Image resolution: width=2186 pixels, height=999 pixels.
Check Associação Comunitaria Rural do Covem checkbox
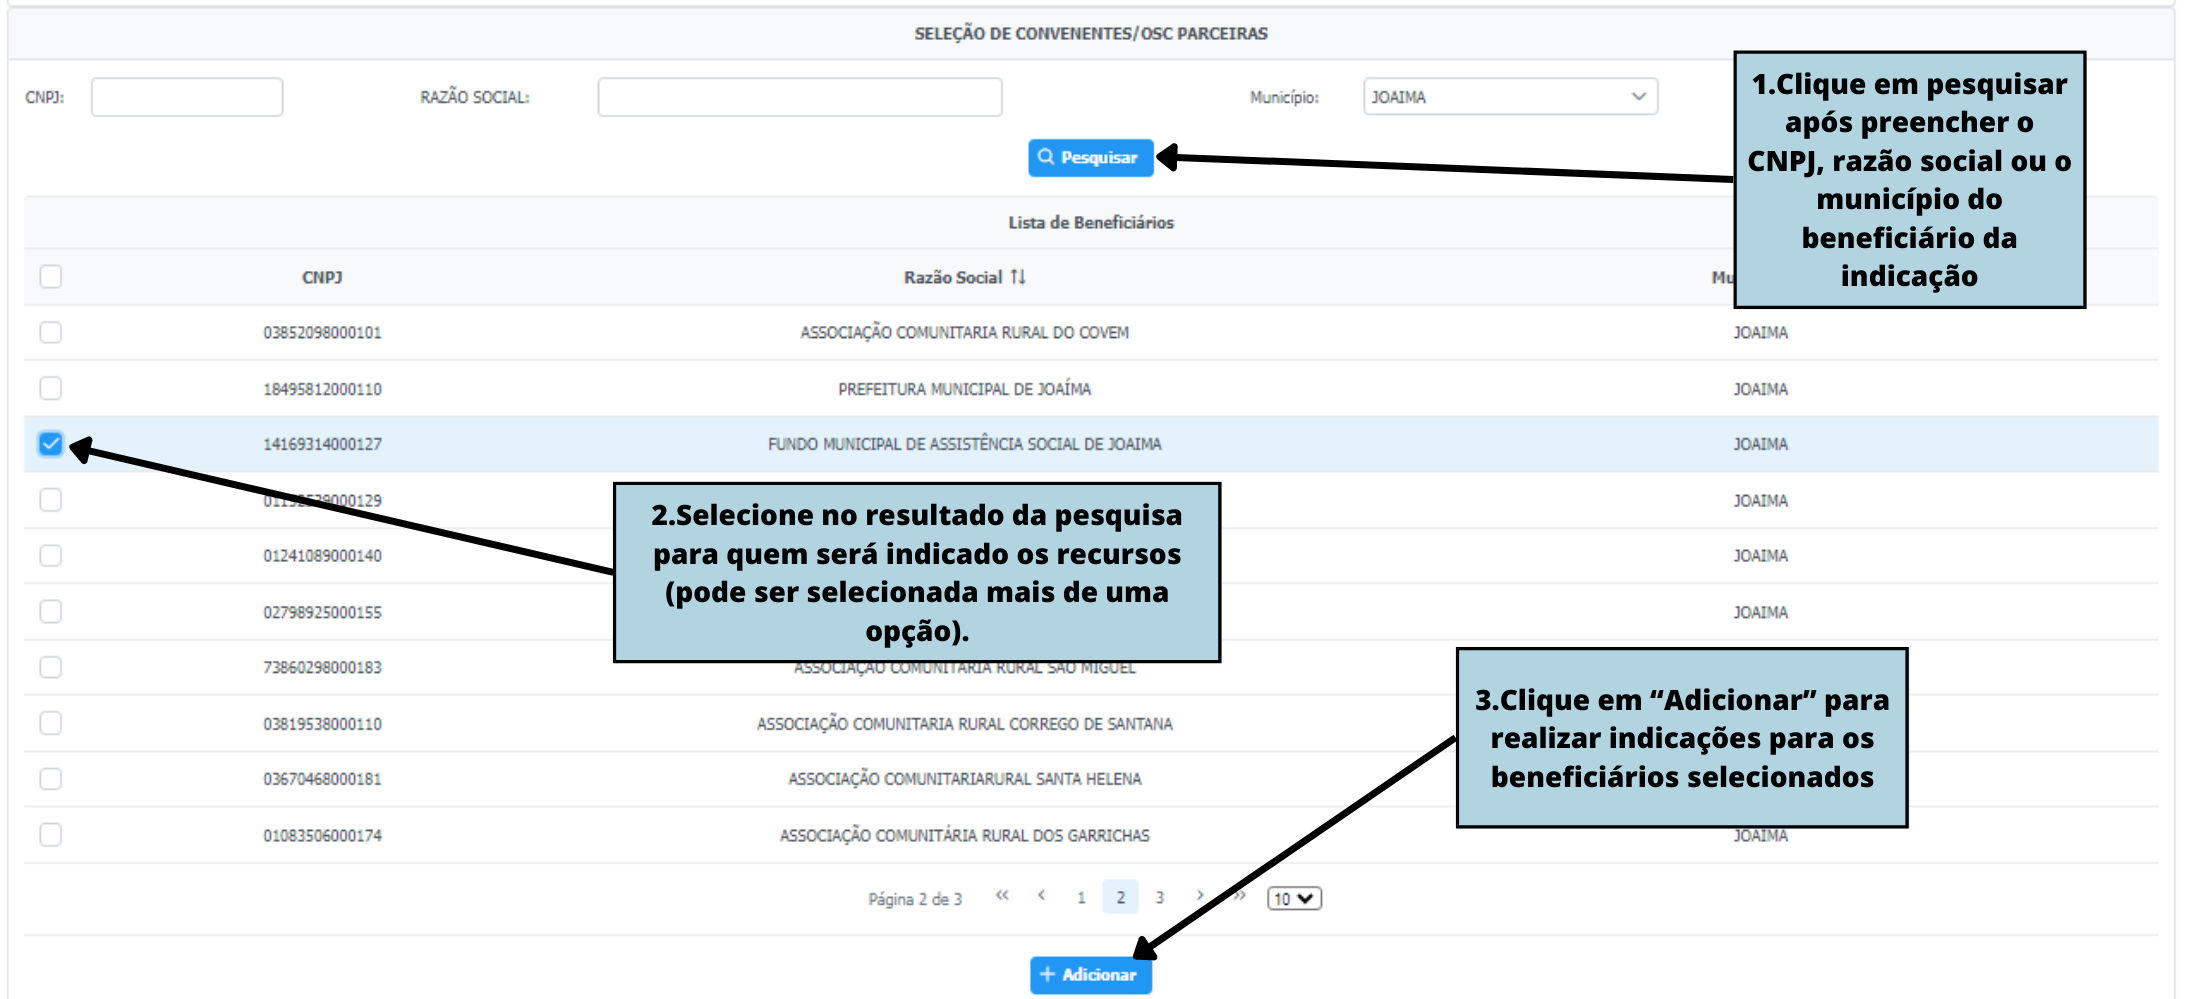pyautogui.click(x=51, y=332)
